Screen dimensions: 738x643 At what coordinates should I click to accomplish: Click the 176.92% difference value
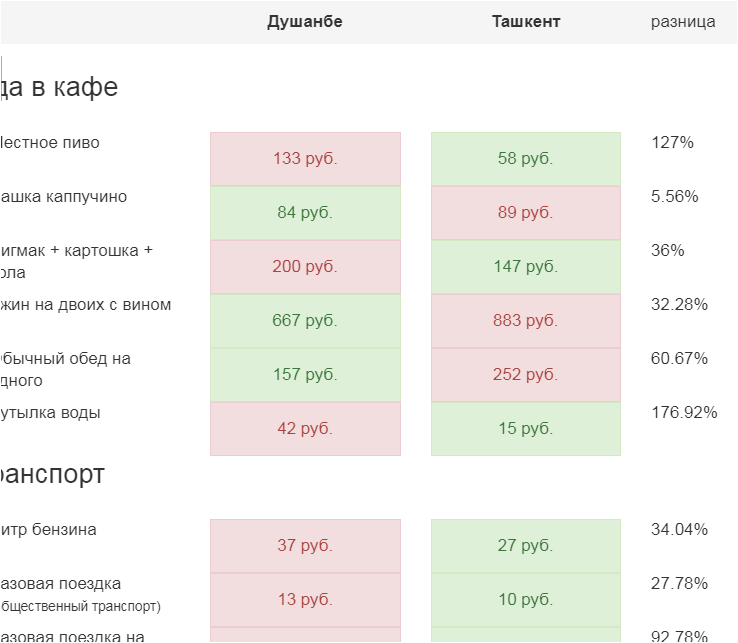[684, 413]
